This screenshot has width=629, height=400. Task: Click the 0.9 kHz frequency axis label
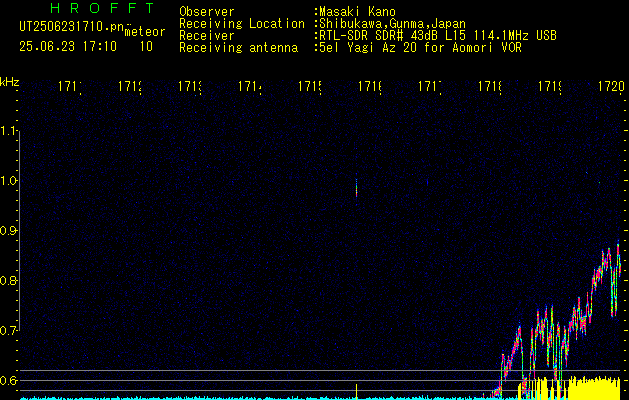(x=9, y=230)
